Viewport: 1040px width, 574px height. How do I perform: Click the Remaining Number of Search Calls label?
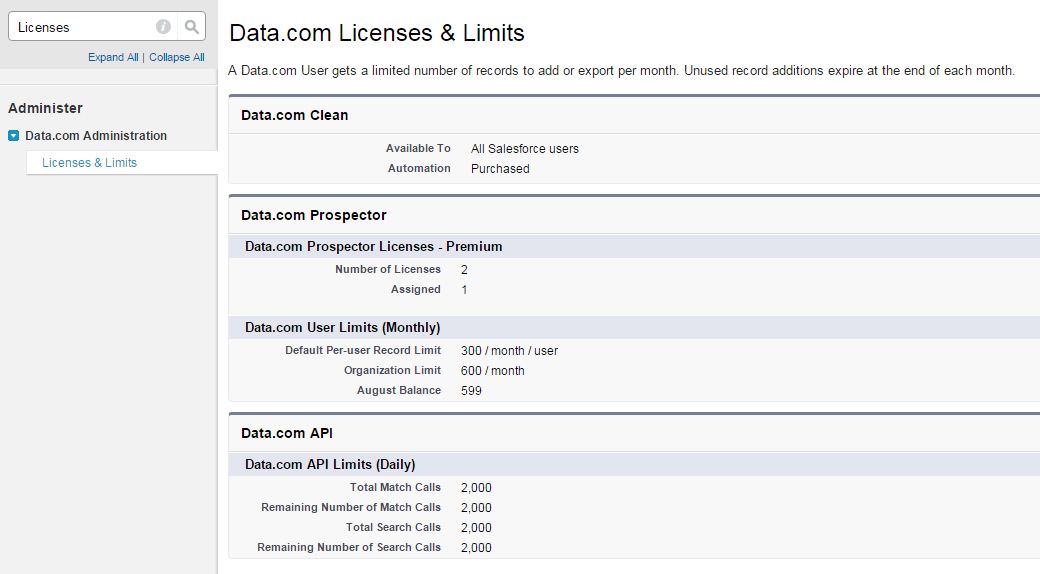click(349, 547)
